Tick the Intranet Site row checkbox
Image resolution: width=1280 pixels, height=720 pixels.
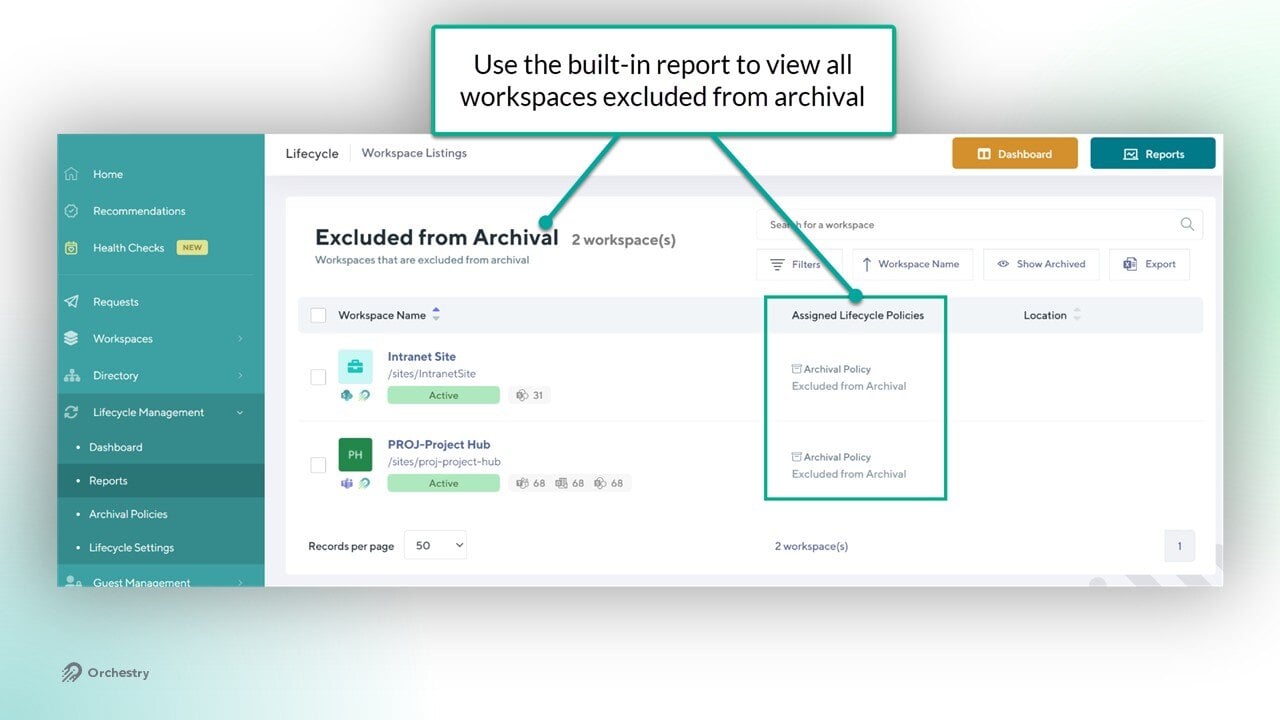point(318,377)
